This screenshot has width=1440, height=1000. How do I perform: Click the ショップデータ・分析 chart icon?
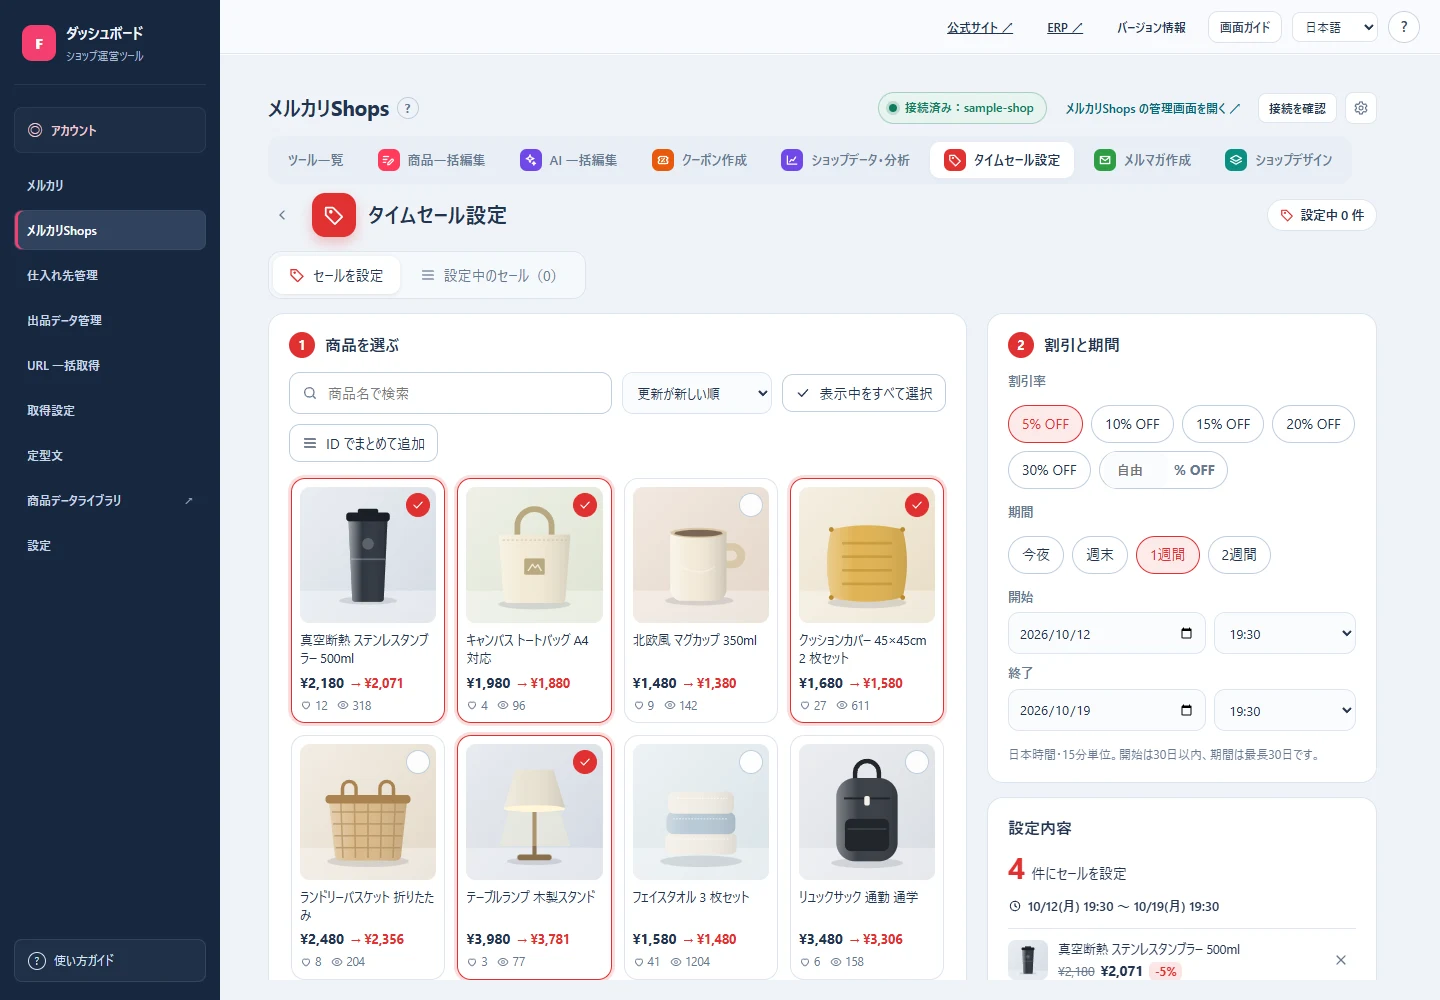(792, 160)
